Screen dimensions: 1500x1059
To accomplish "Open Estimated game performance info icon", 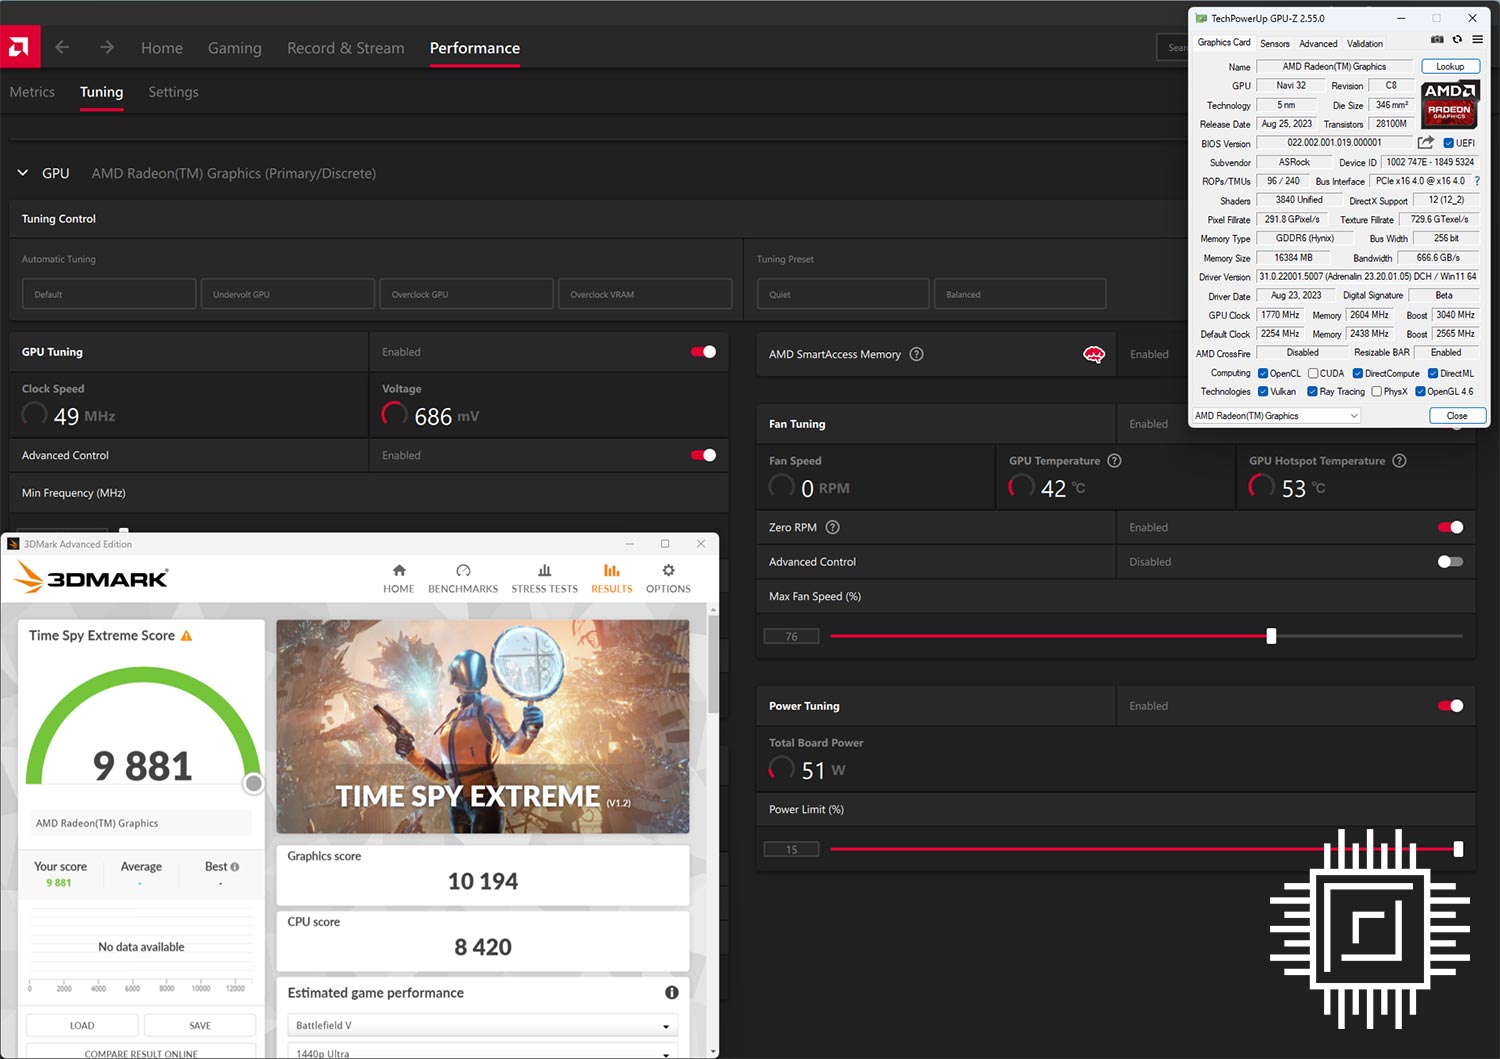I will point(671,993).
